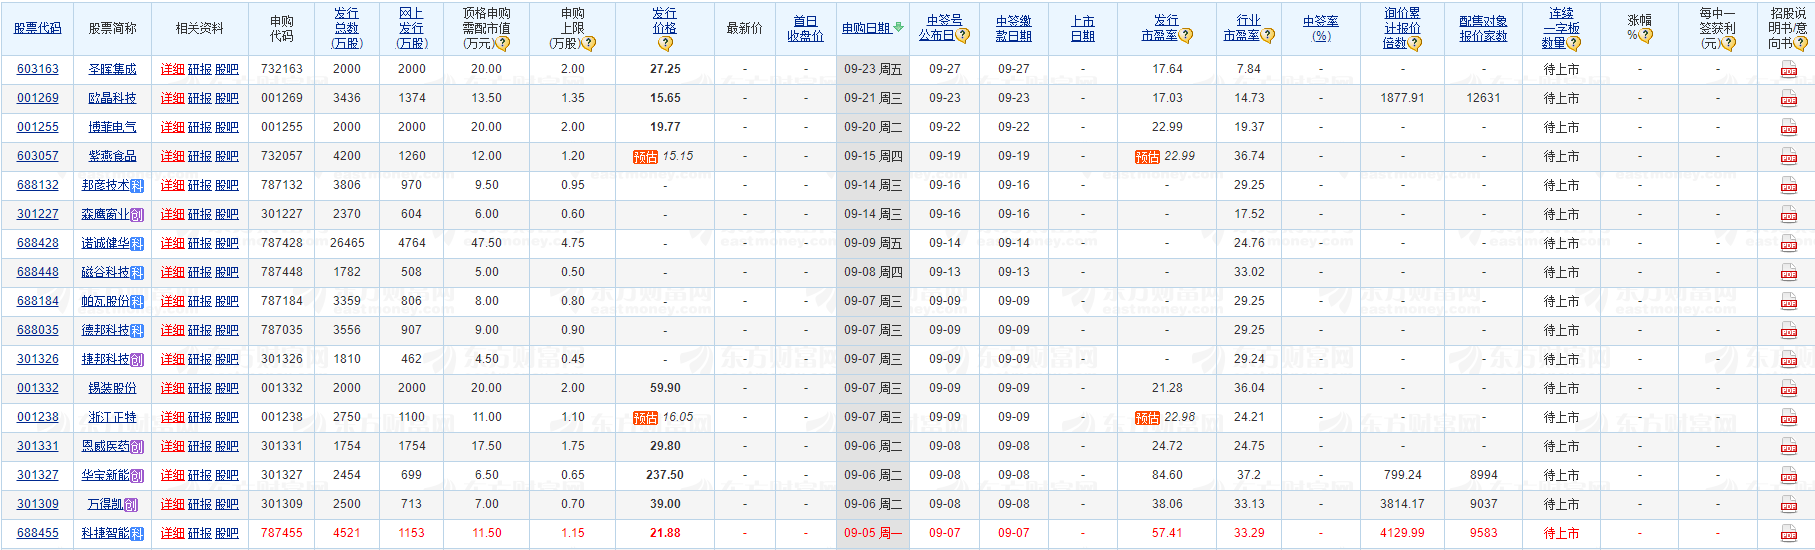The height and width of the screenshot is (550, 1815).
Task: Open stock code link 688184
Action: [x=38, y=301]
